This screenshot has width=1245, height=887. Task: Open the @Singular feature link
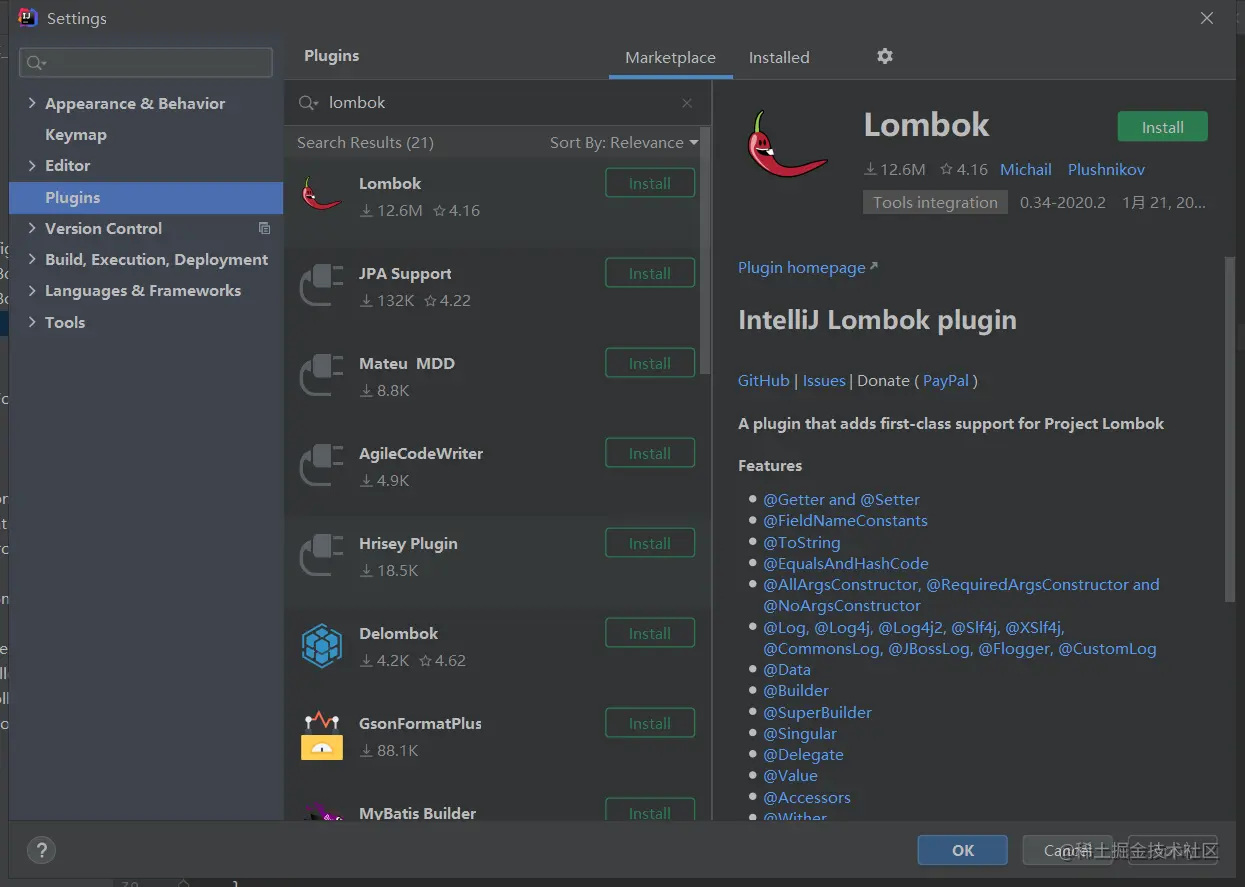800,734
